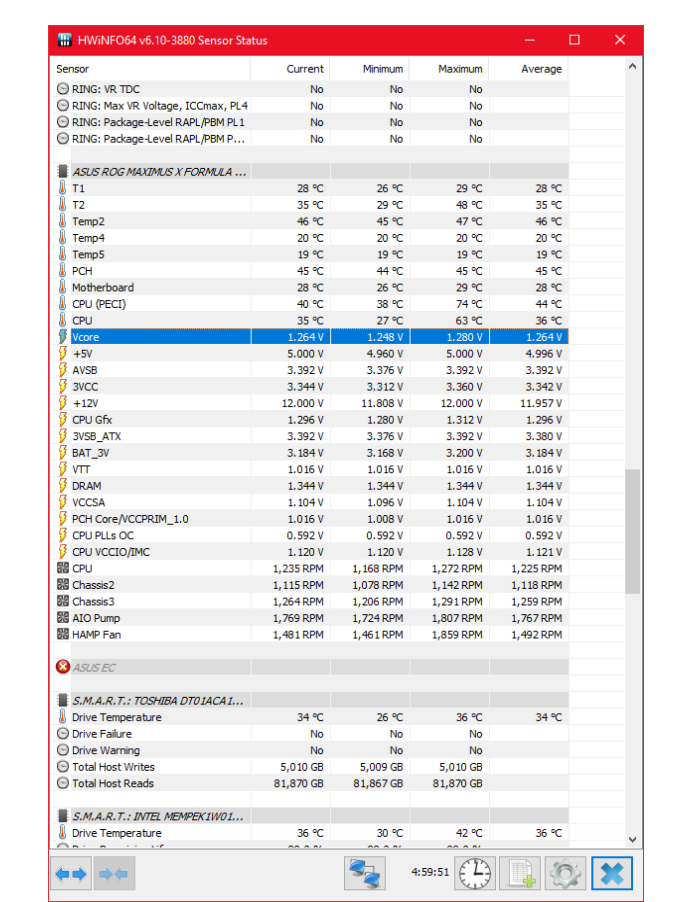Open the network remote monitoring icon

tap(365, 874)
